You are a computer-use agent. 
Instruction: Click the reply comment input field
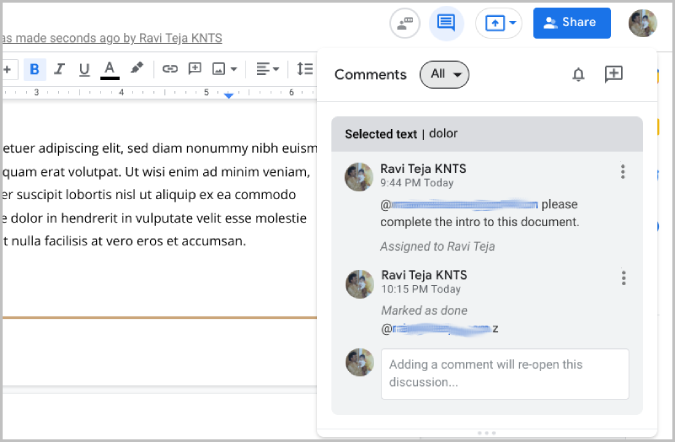point(504,373)
